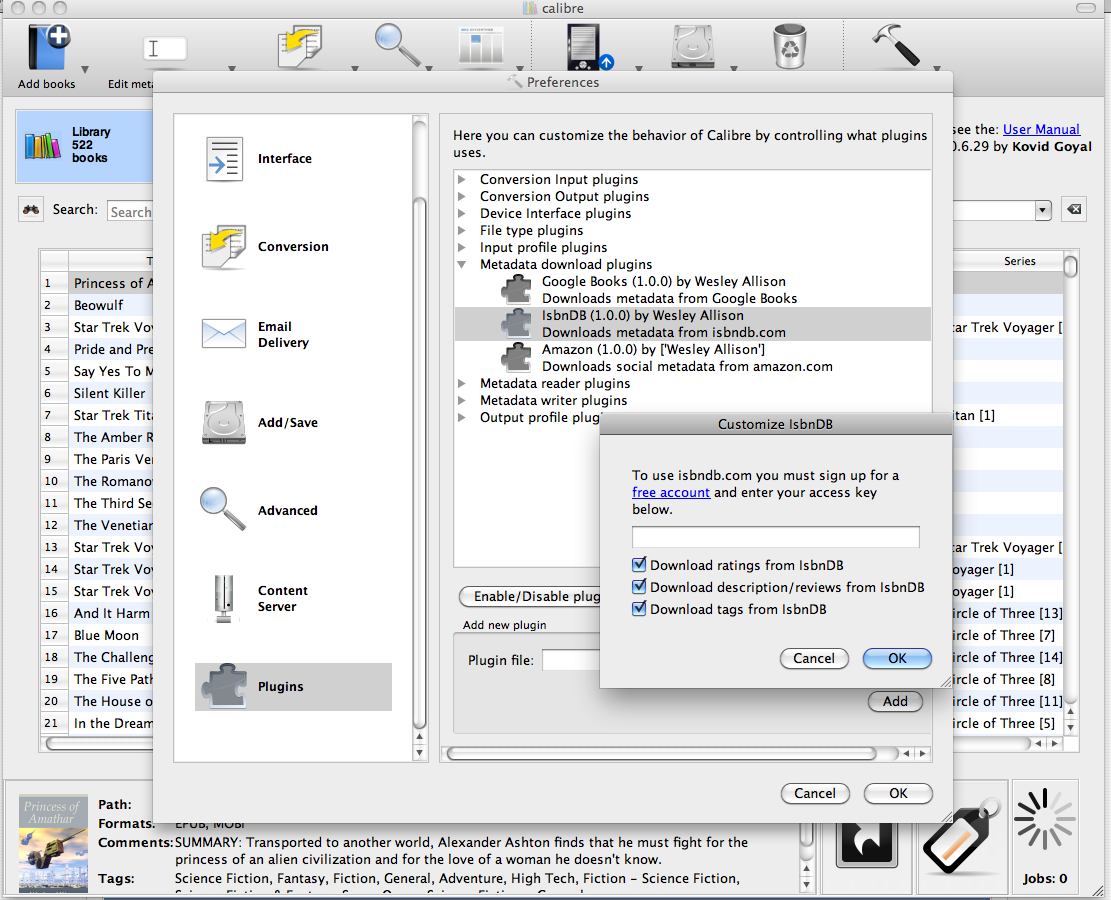Click the dialog resize grip of Customize IsbnDB

point(946,682)
